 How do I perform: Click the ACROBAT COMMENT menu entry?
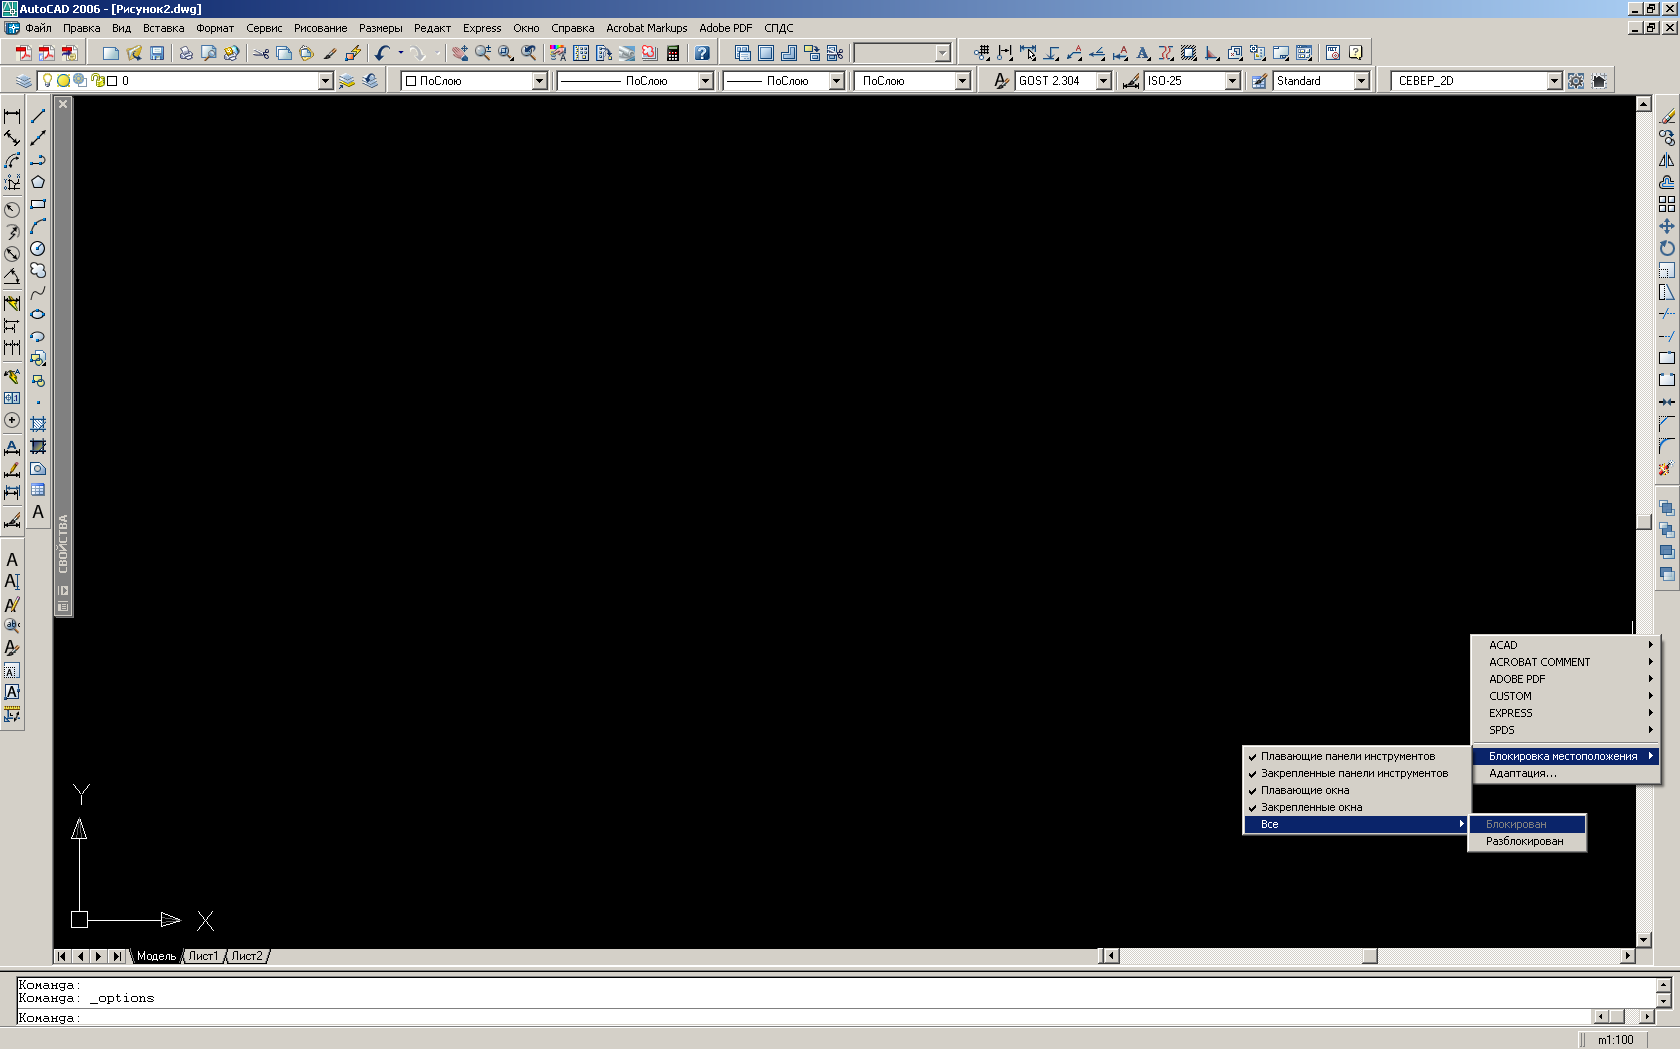click(x=1566, y=662)
